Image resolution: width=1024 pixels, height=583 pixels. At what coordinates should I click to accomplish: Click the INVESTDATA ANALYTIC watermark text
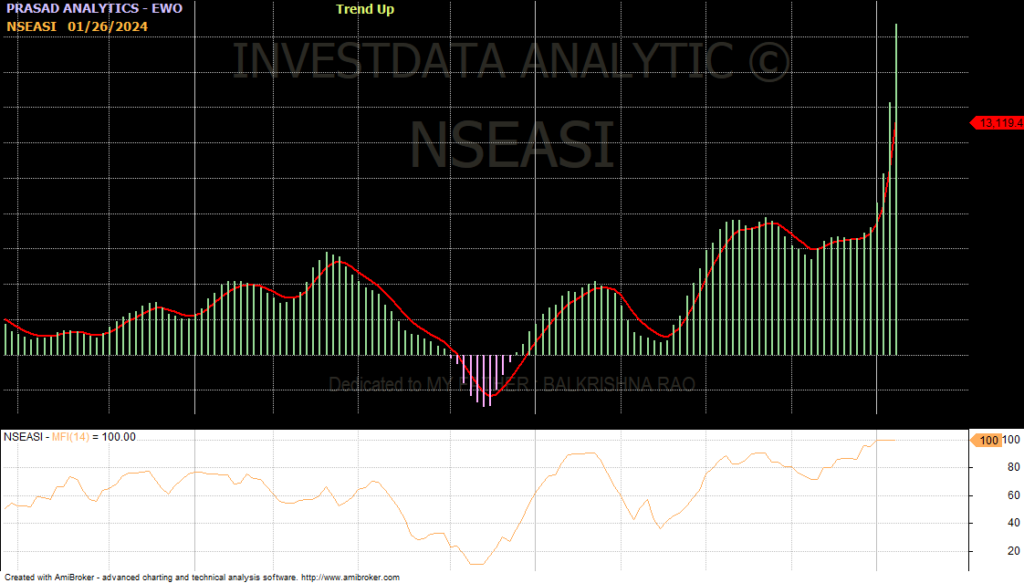(x=511, y=62)
